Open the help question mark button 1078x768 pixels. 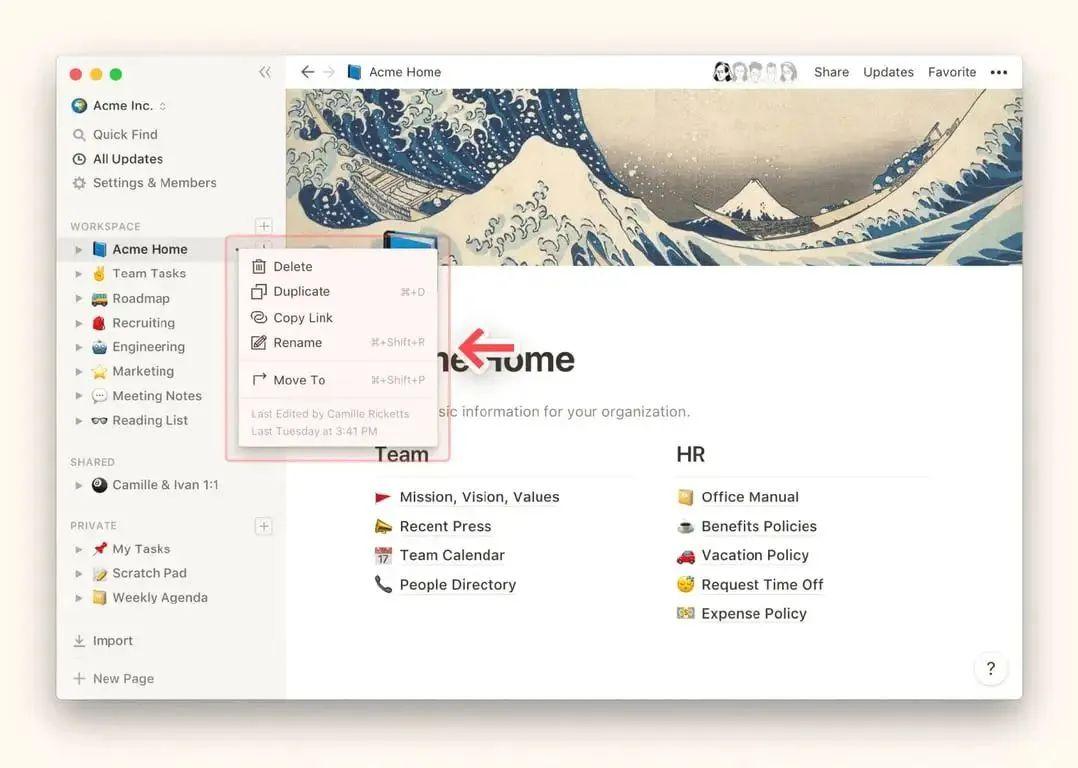tap(991, 668)
